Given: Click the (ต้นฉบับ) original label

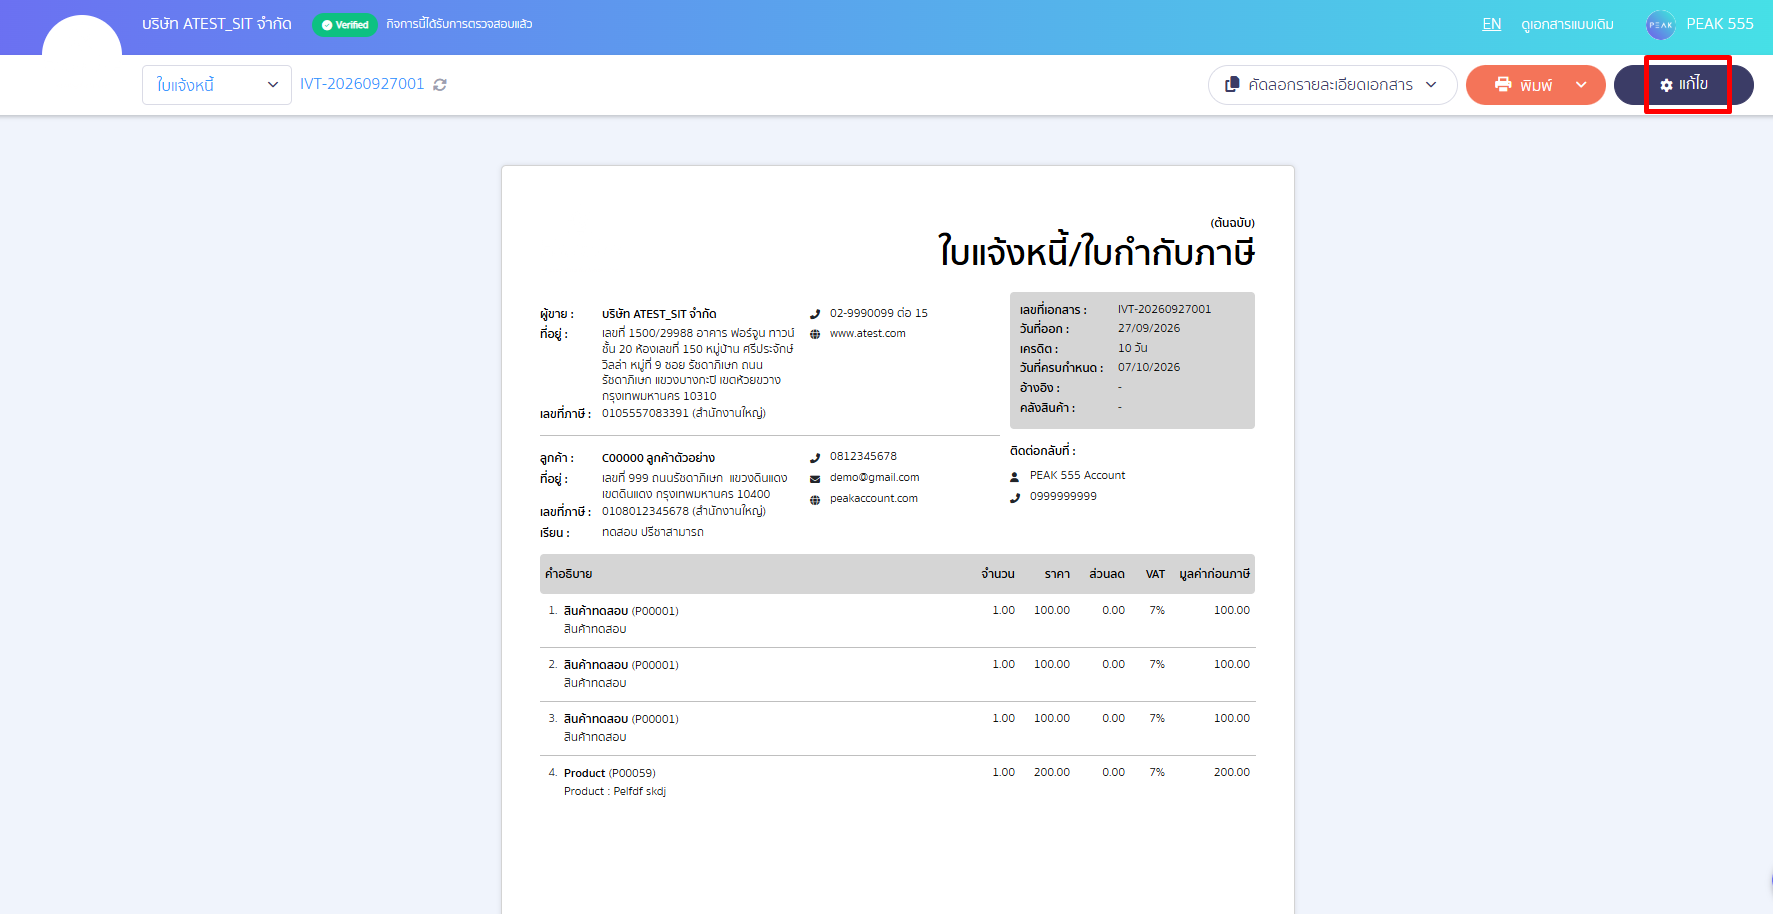Looking at the screenshot, I should (x=1232, y=223).
